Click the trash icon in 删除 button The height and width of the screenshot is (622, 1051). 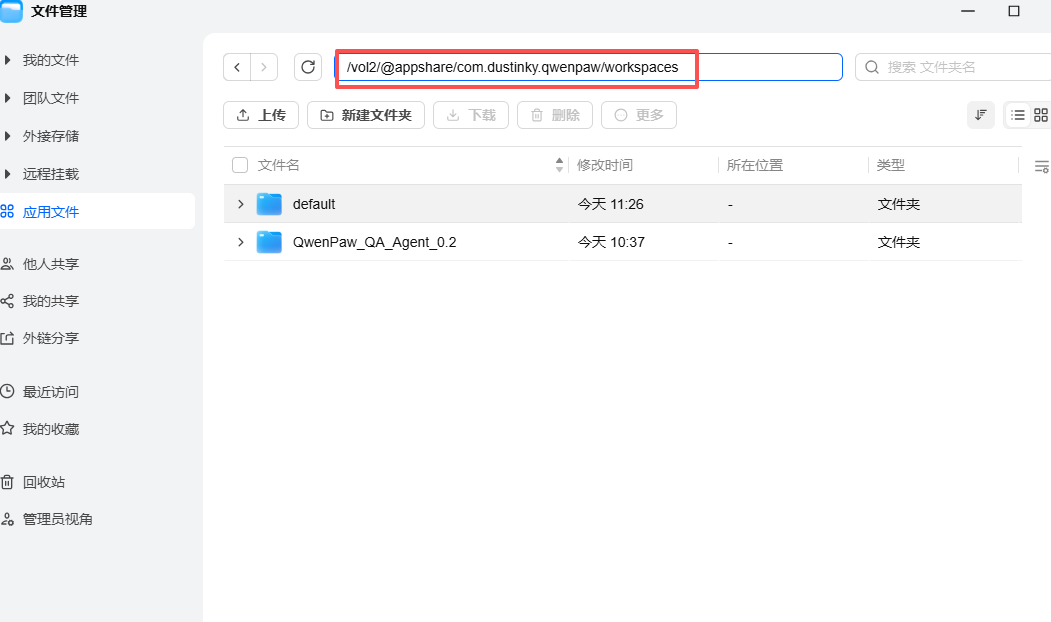tap(537, 115)
